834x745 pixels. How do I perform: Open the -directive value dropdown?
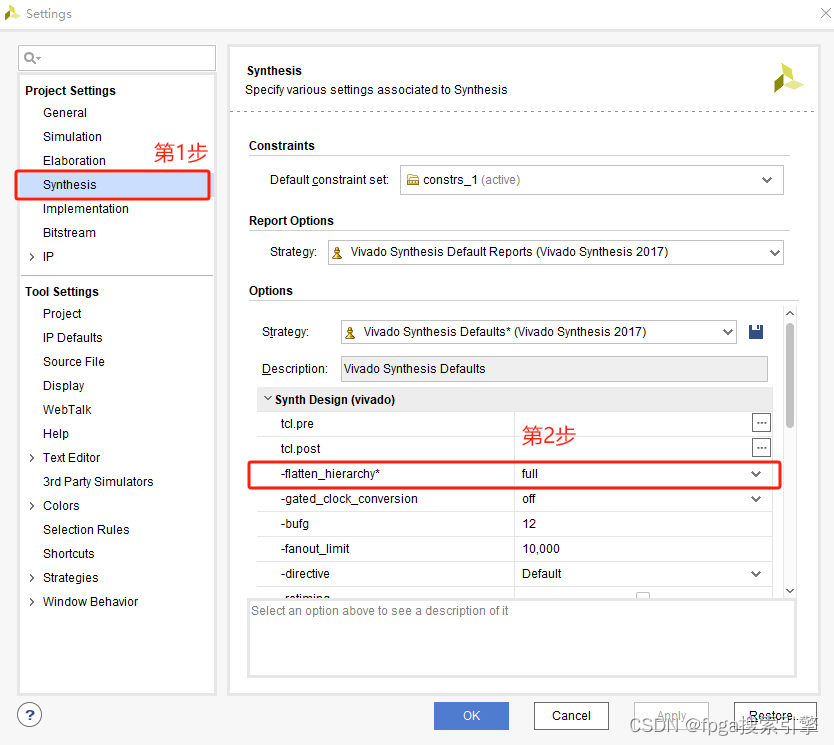756,574
